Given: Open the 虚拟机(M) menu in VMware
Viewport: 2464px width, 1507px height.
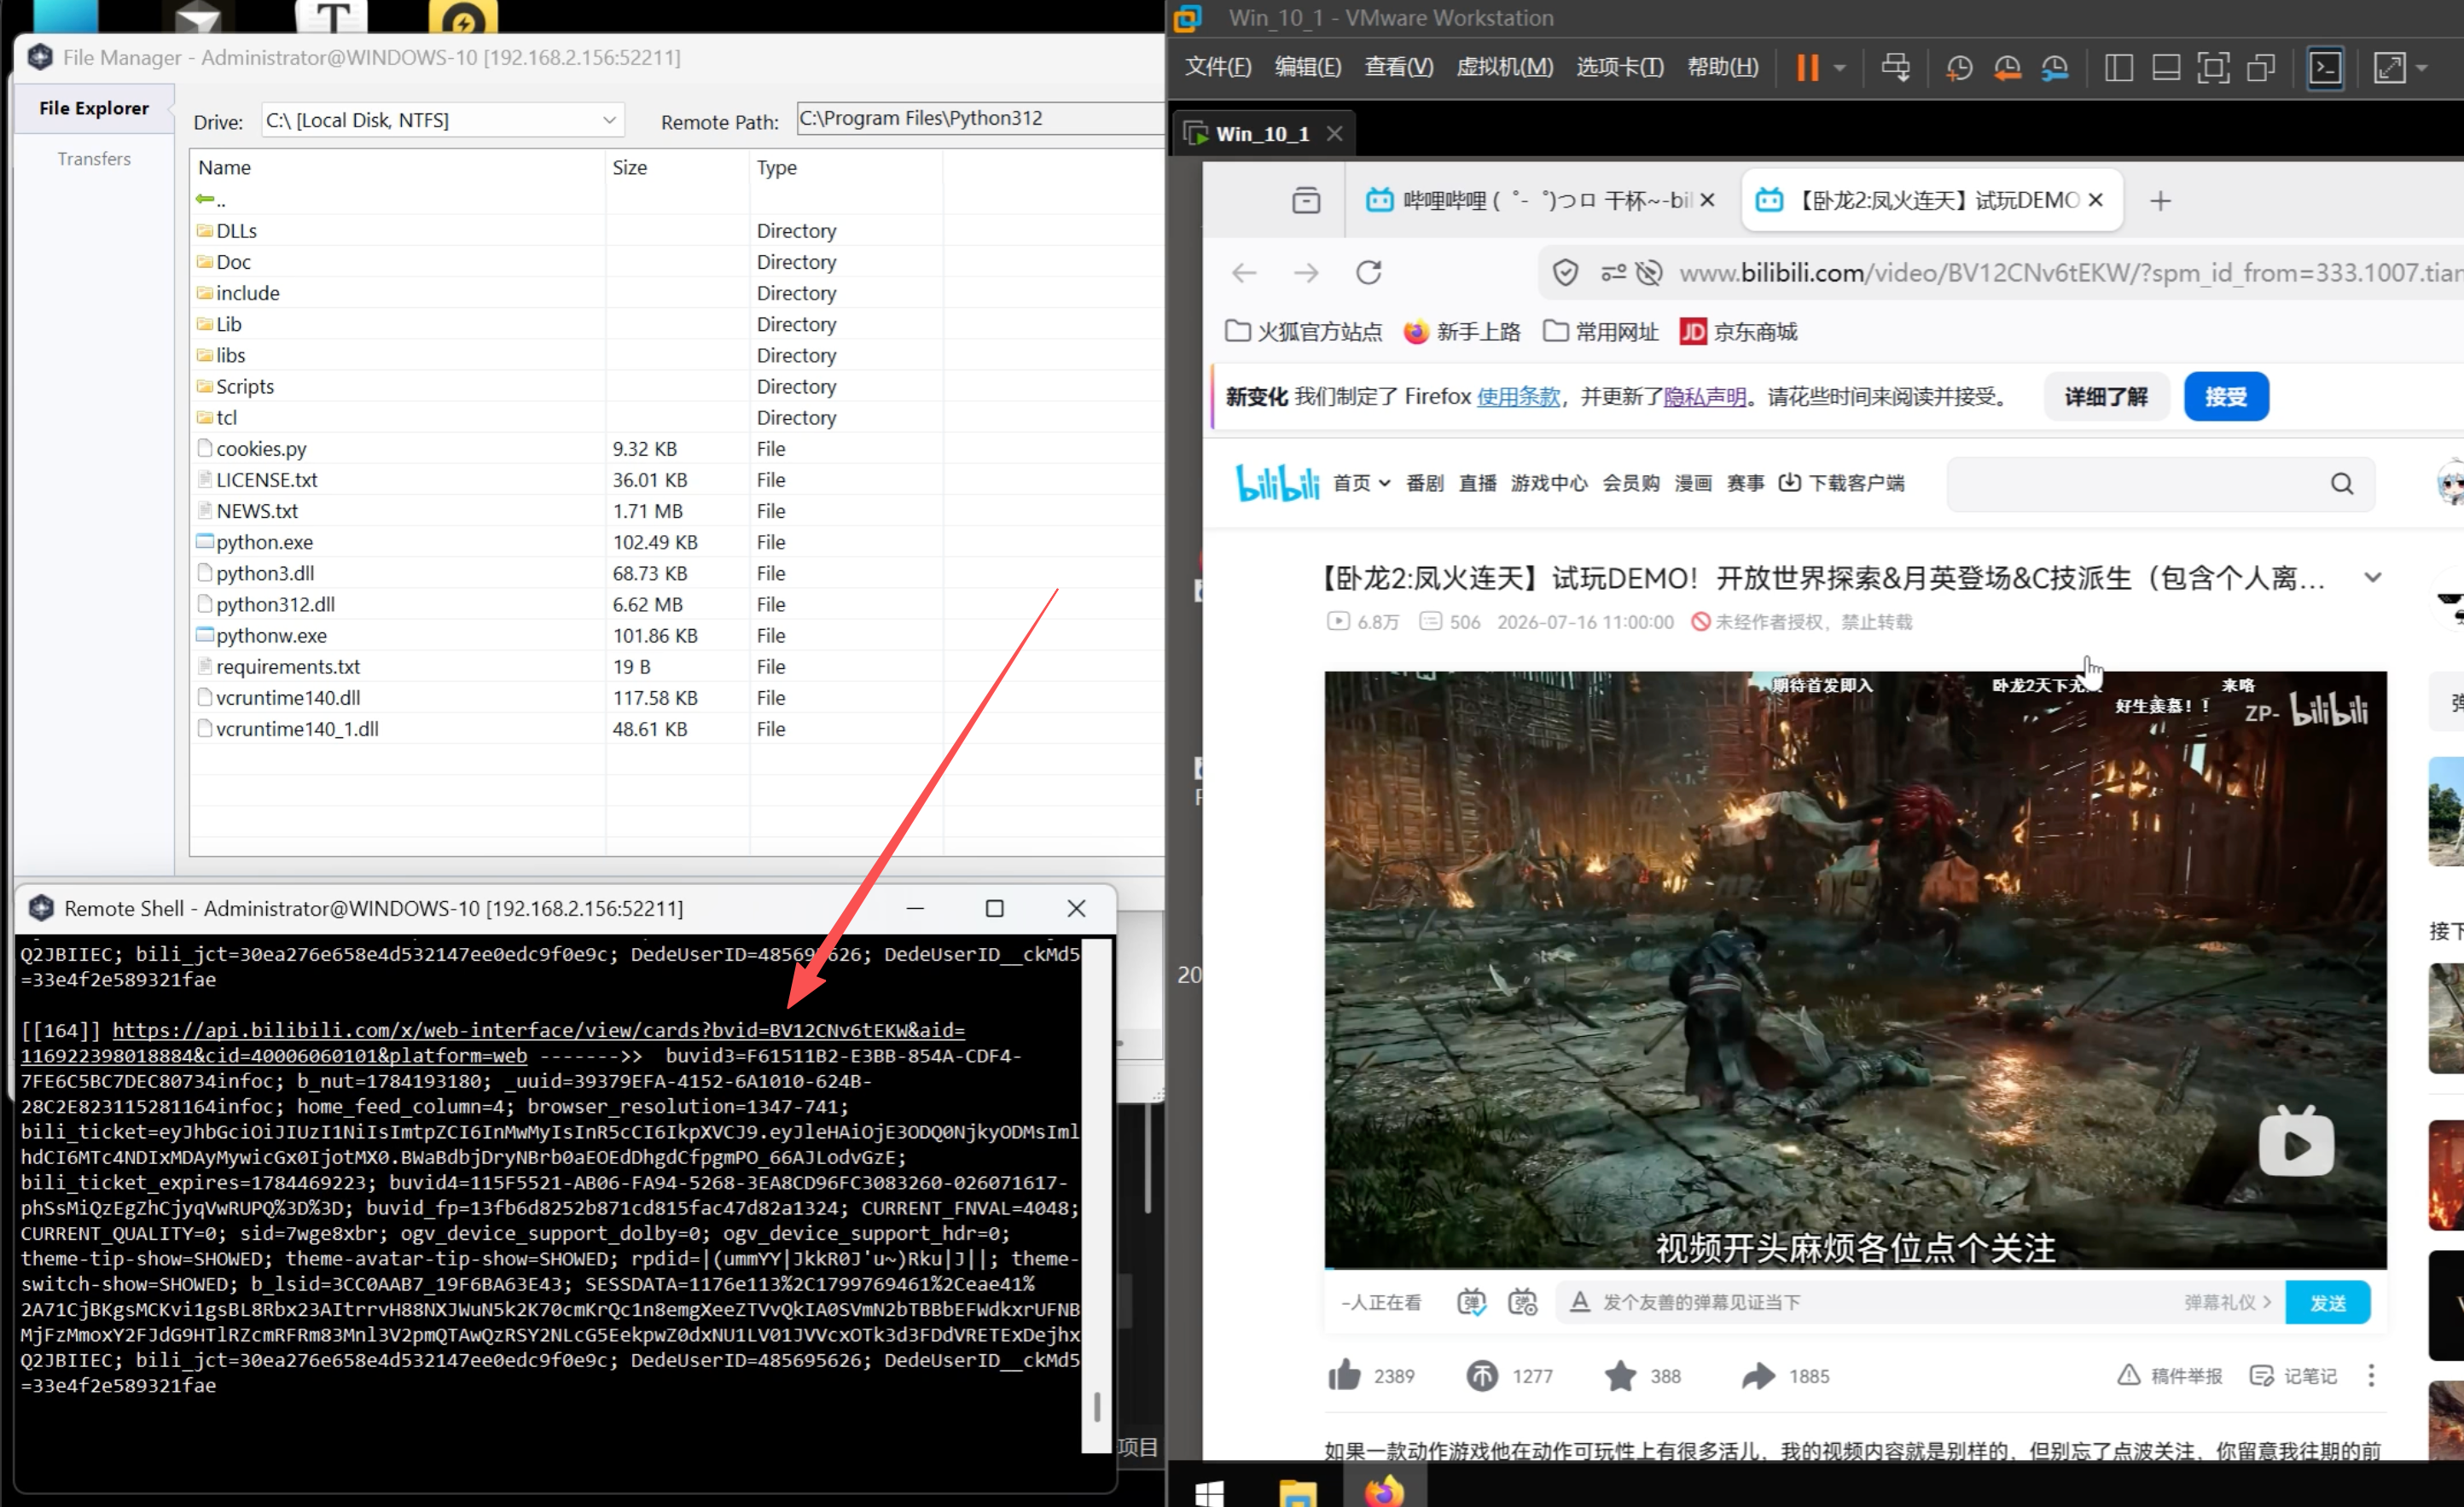Looking at the screenshot, I should pos(1504,67).
